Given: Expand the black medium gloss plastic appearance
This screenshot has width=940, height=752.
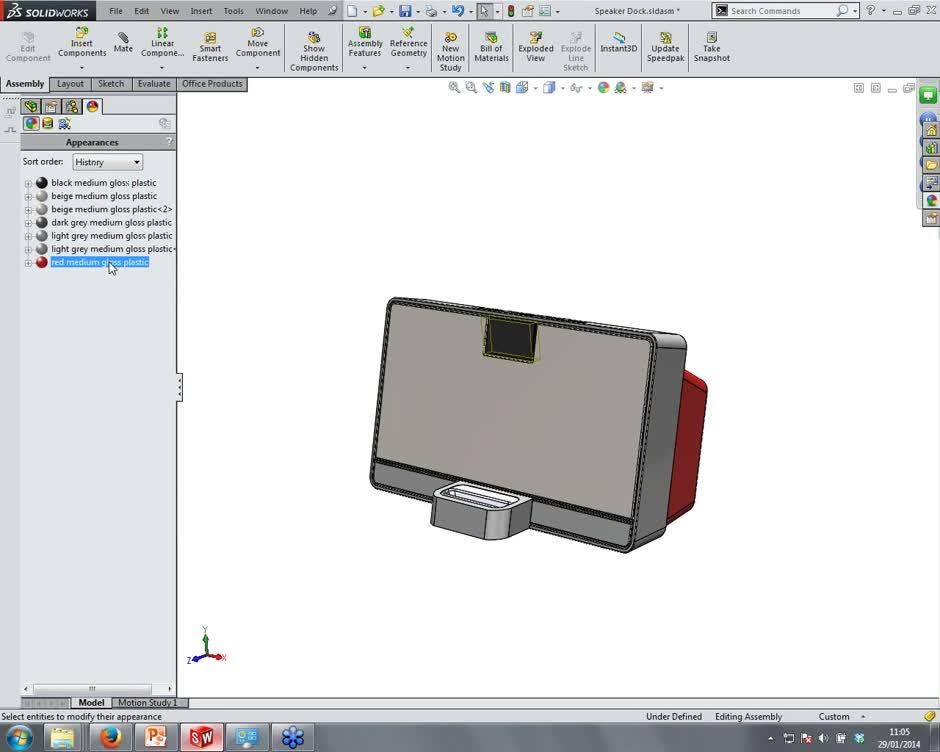Looking at the screenshot, I should tap(28, 182).
